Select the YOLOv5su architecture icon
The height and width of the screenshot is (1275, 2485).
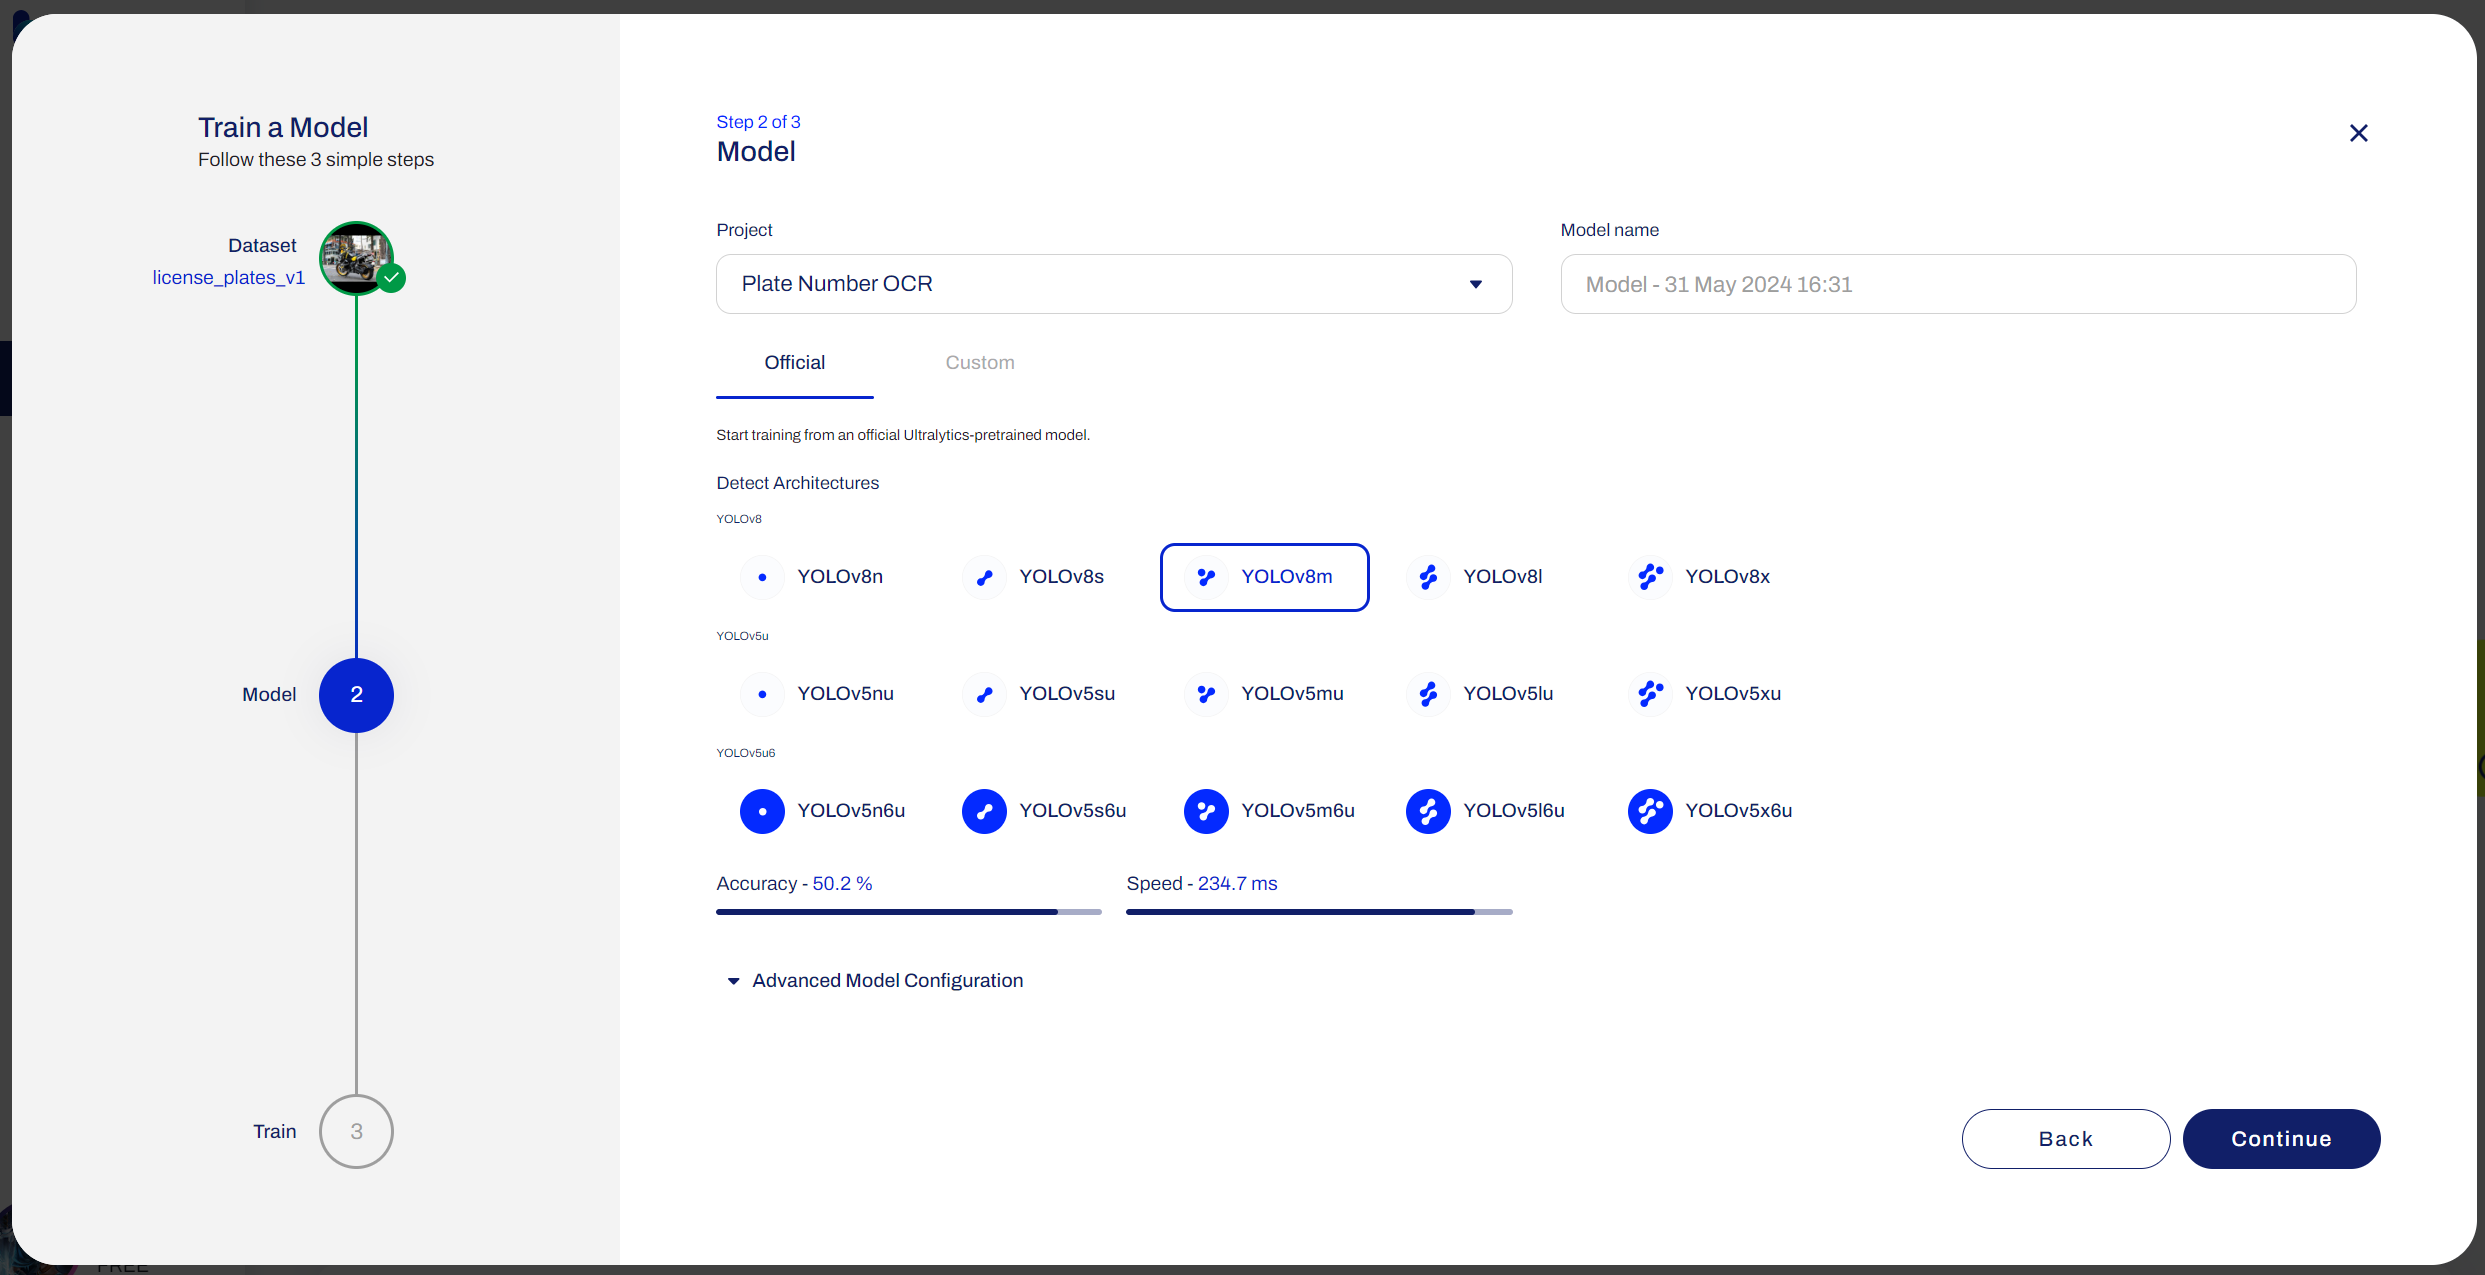(x=984, y=694)
